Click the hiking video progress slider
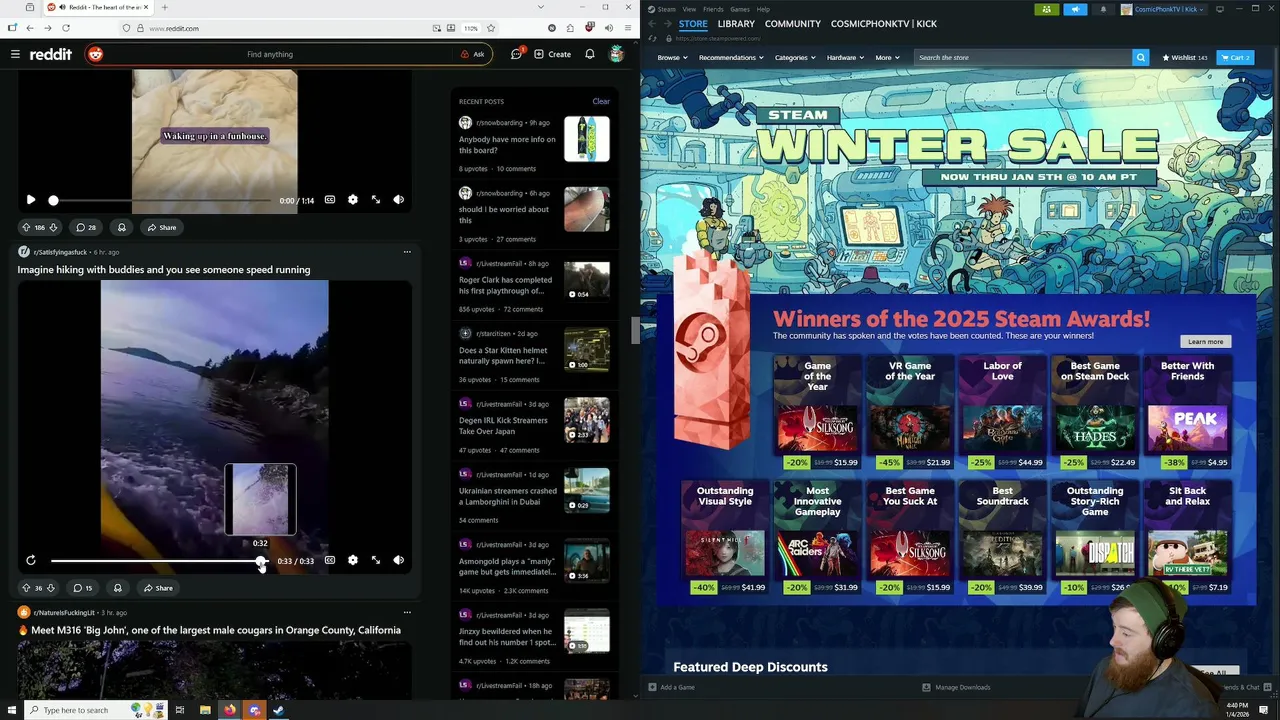 [158, 560]
